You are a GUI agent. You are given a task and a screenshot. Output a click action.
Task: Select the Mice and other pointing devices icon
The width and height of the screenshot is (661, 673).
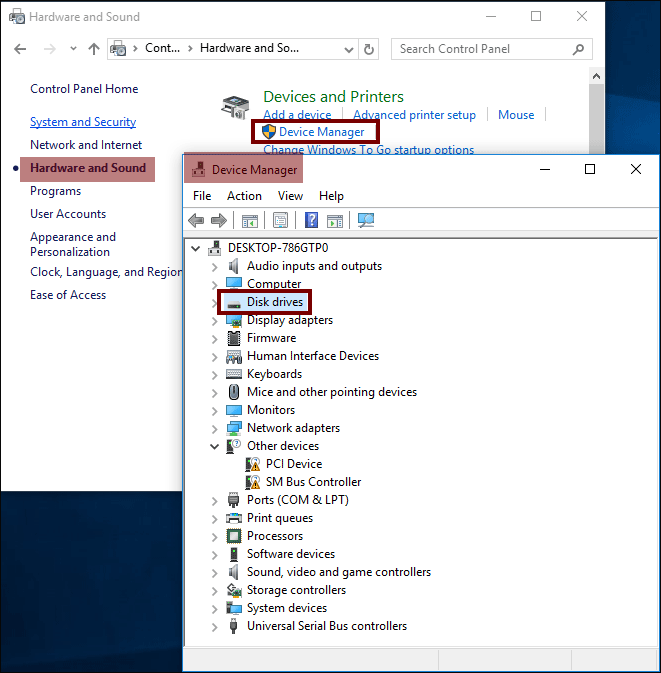pos(234,392)
